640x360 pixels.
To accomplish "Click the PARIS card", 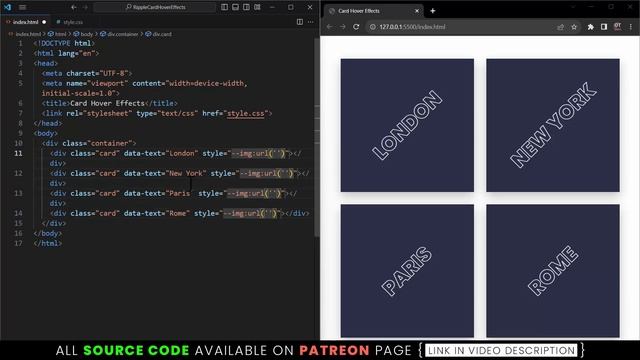I will pyautogui.click(x=407, y=271).
